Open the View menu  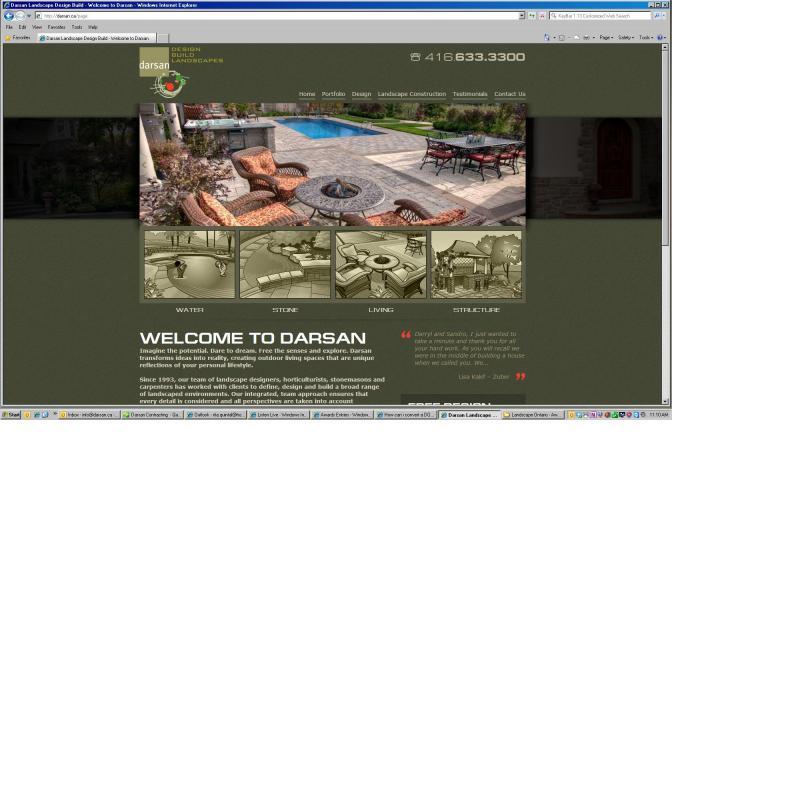[x=36, y=27]
